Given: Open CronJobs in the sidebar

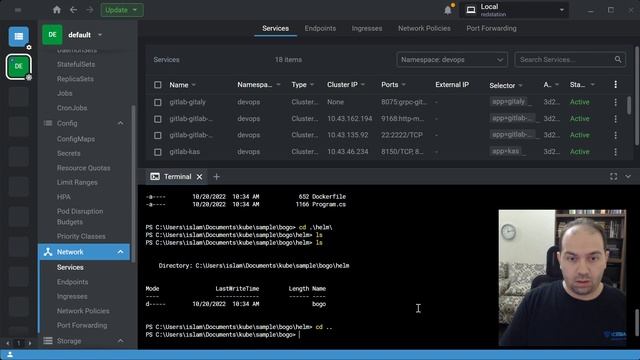Looking at the screenshot, I should point(72,108).
